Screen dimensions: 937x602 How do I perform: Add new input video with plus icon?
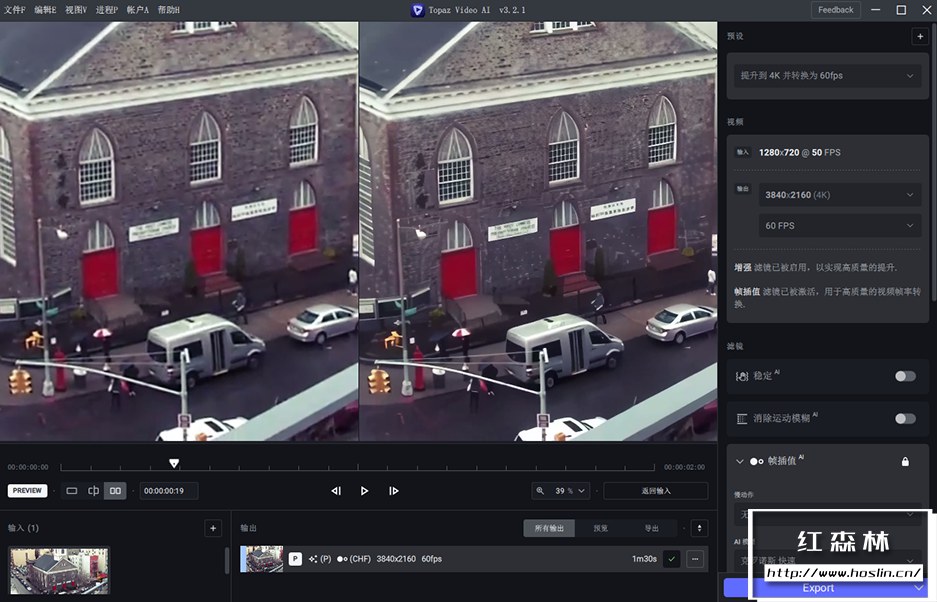[212, 528]
